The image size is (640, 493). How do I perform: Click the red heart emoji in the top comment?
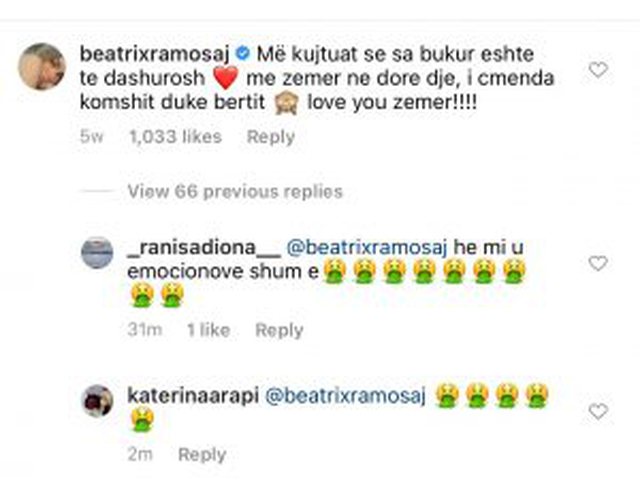(x=225, y=78)
